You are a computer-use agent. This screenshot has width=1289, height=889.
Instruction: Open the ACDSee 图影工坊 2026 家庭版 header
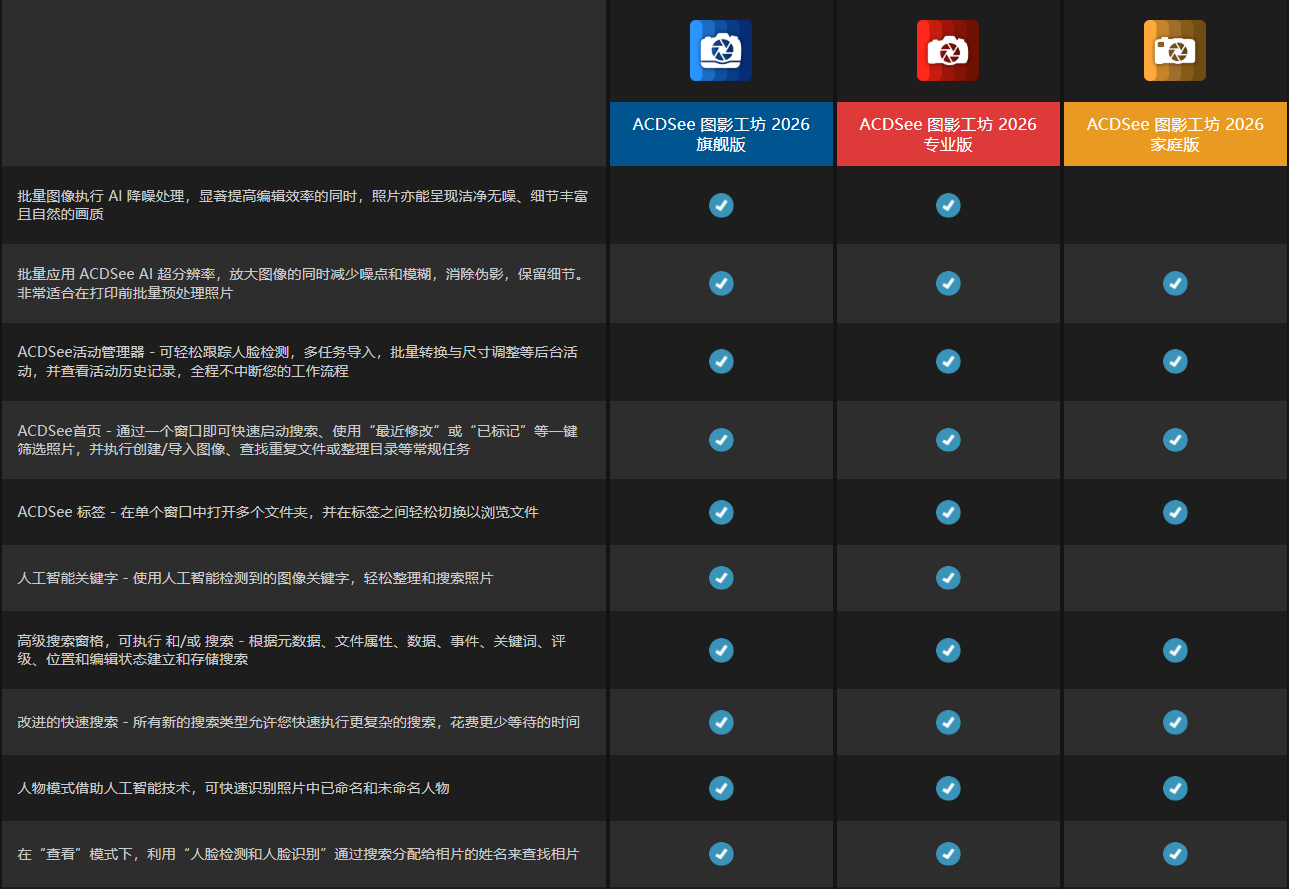[x=1175, y=134]
